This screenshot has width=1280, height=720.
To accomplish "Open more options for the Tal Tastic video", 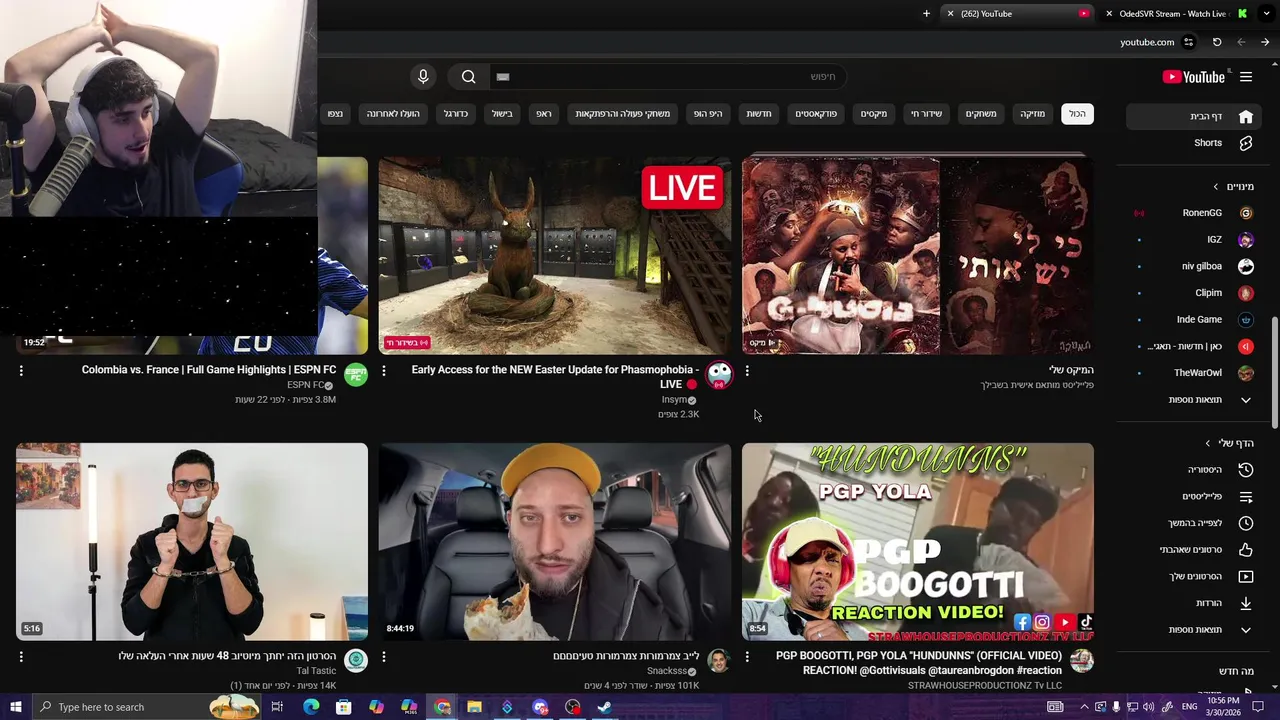I will (x=21, y=657).
